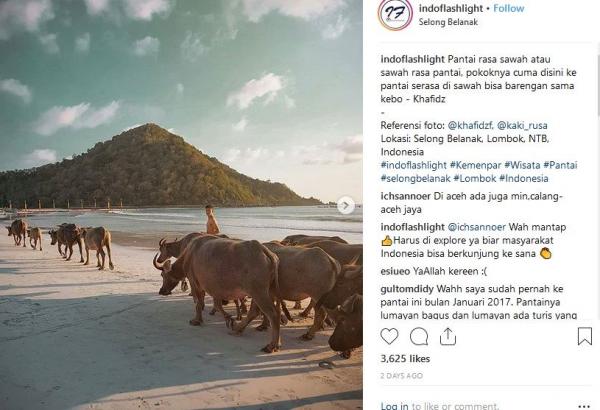Open the 2 days ago timestamp
This screenshot has height=410, width=600.
401,375
